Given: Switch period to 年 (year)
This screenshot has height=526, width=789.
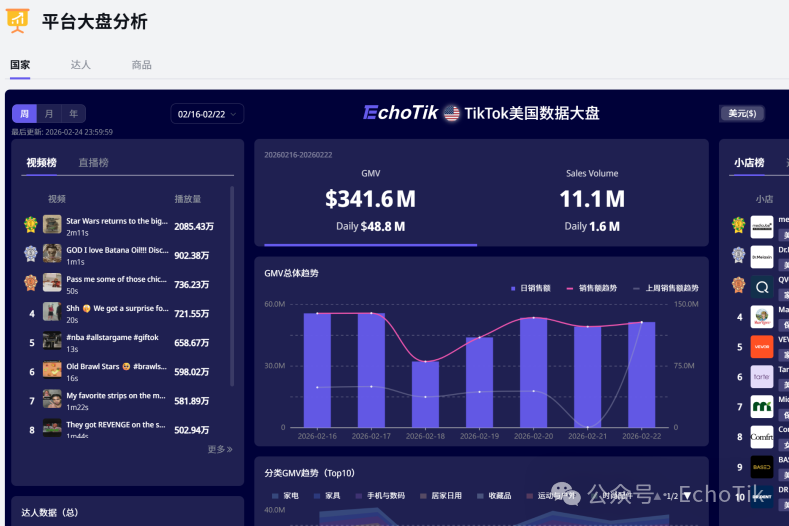Looking at the screenshot, I should point(73,114).
